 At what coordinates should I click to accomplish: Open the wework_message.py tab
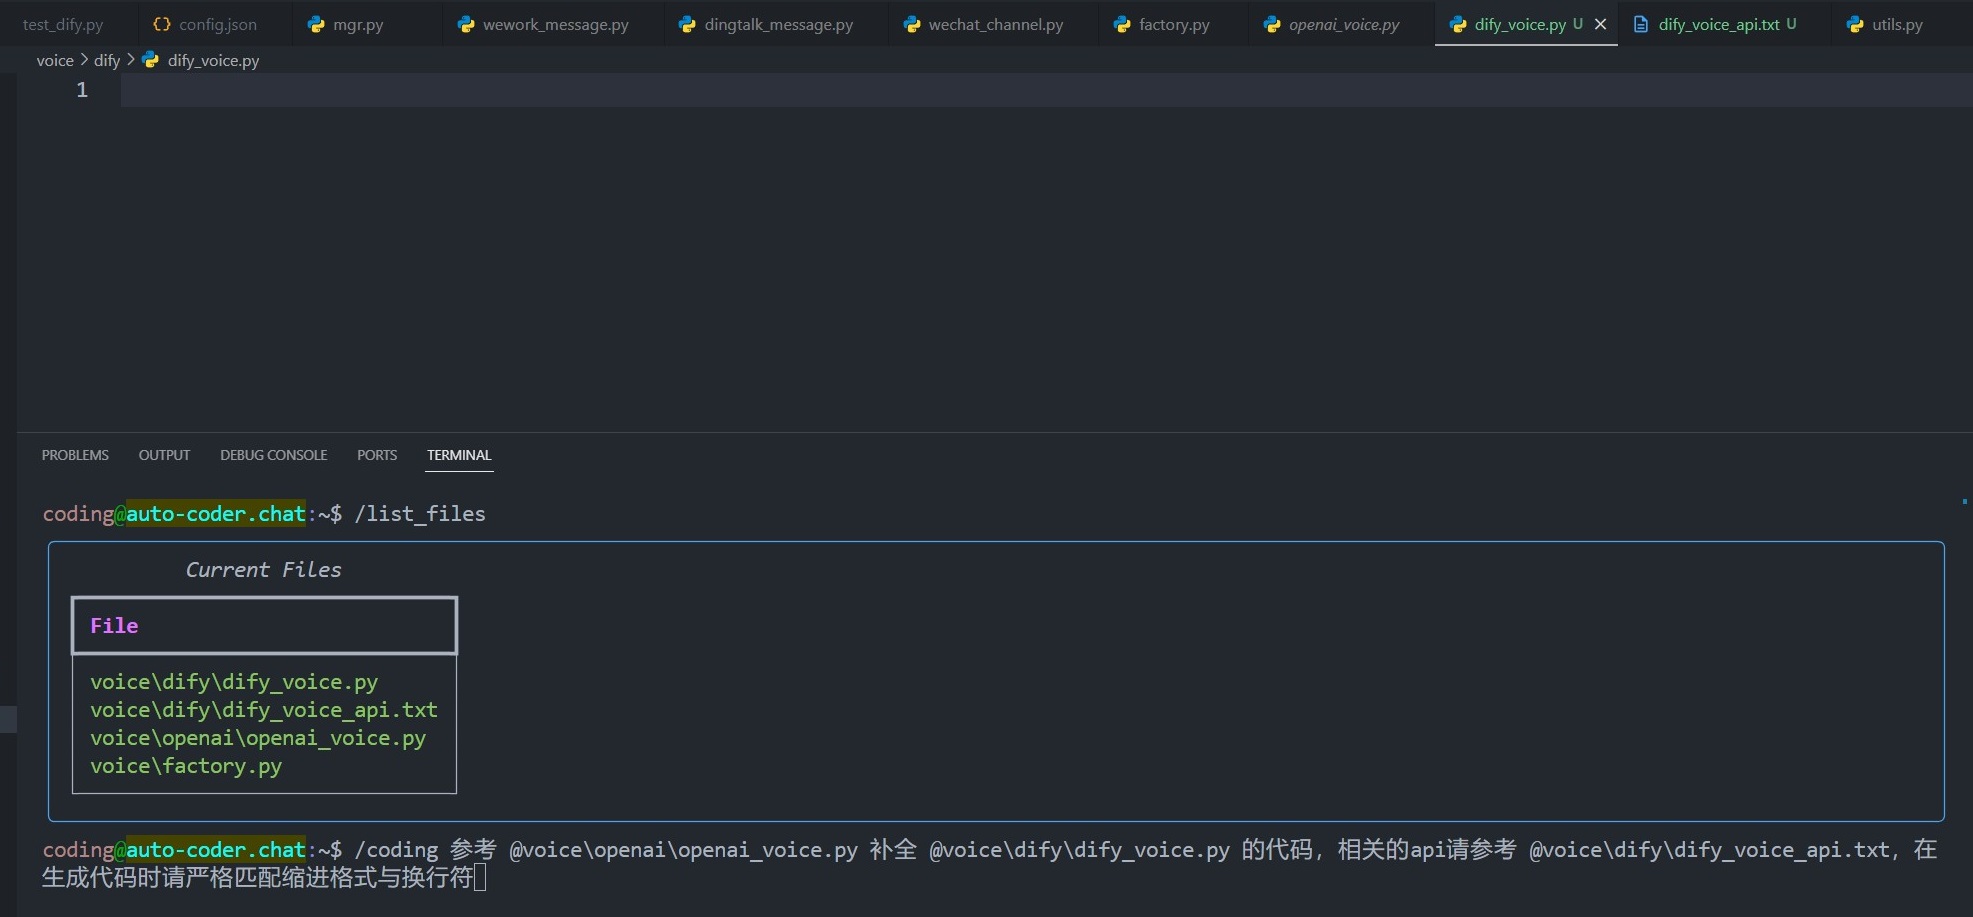click(x=555, y=24)
